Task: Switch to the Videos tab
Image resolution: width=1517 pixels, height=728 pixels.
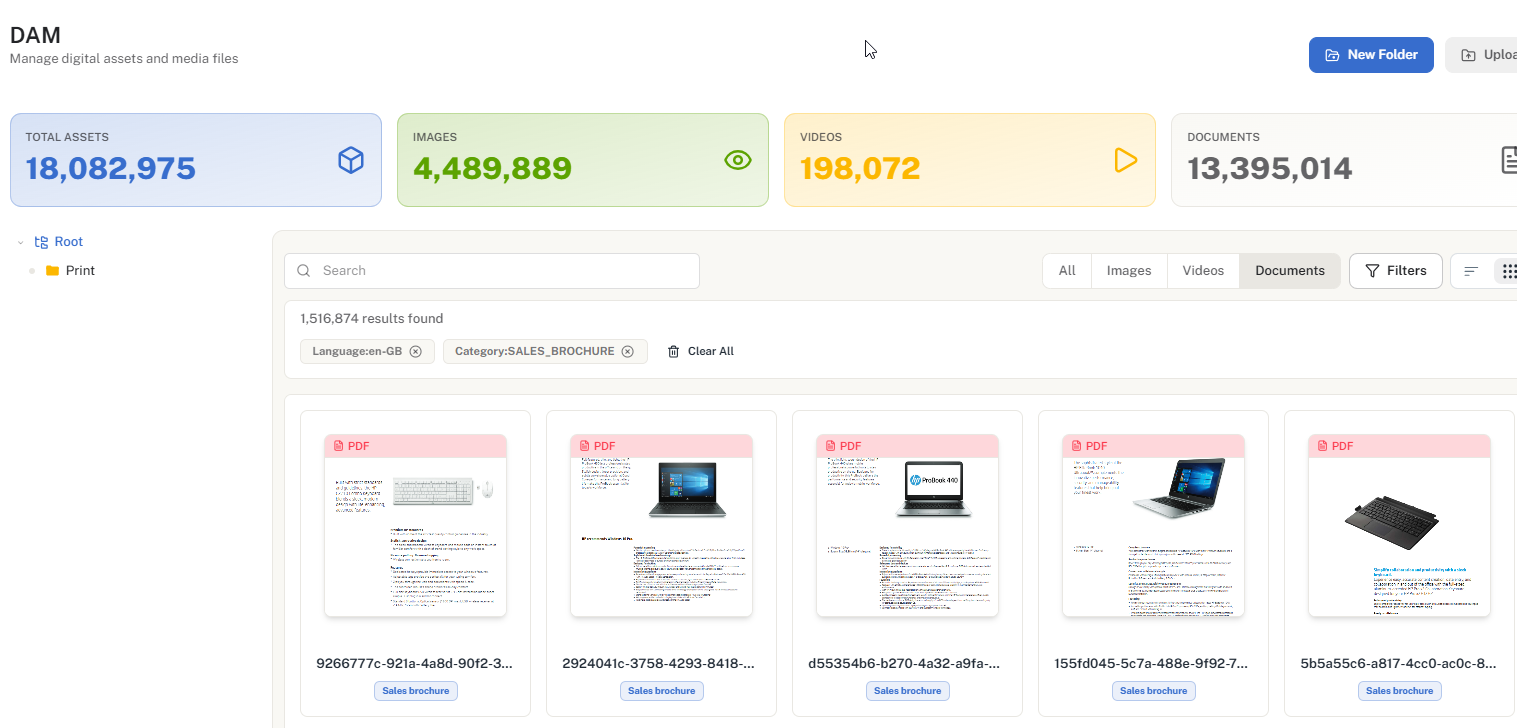Action: pyautogui.click(x=1203, y=271)
